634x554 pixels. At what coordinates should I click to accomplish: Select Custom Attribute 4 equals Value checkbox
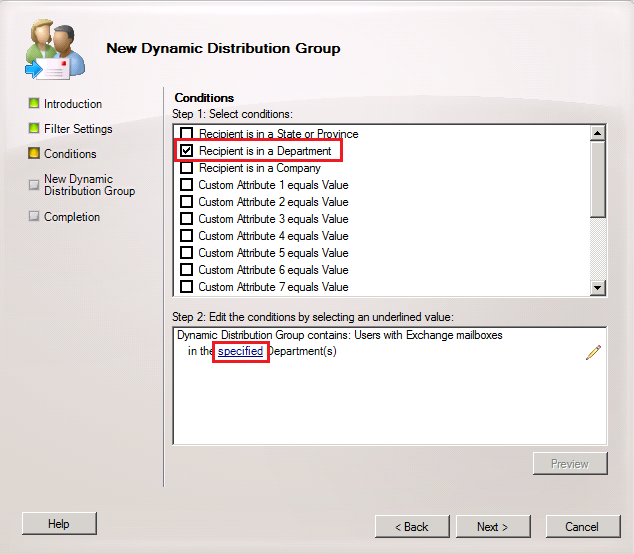[x=186, y=236]
